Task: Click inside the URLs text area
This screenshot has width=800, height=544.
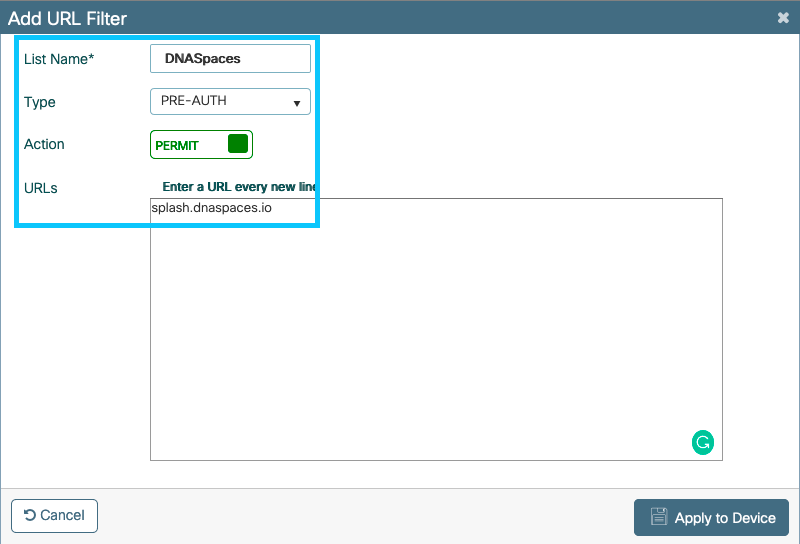Action: click(436, 329)
